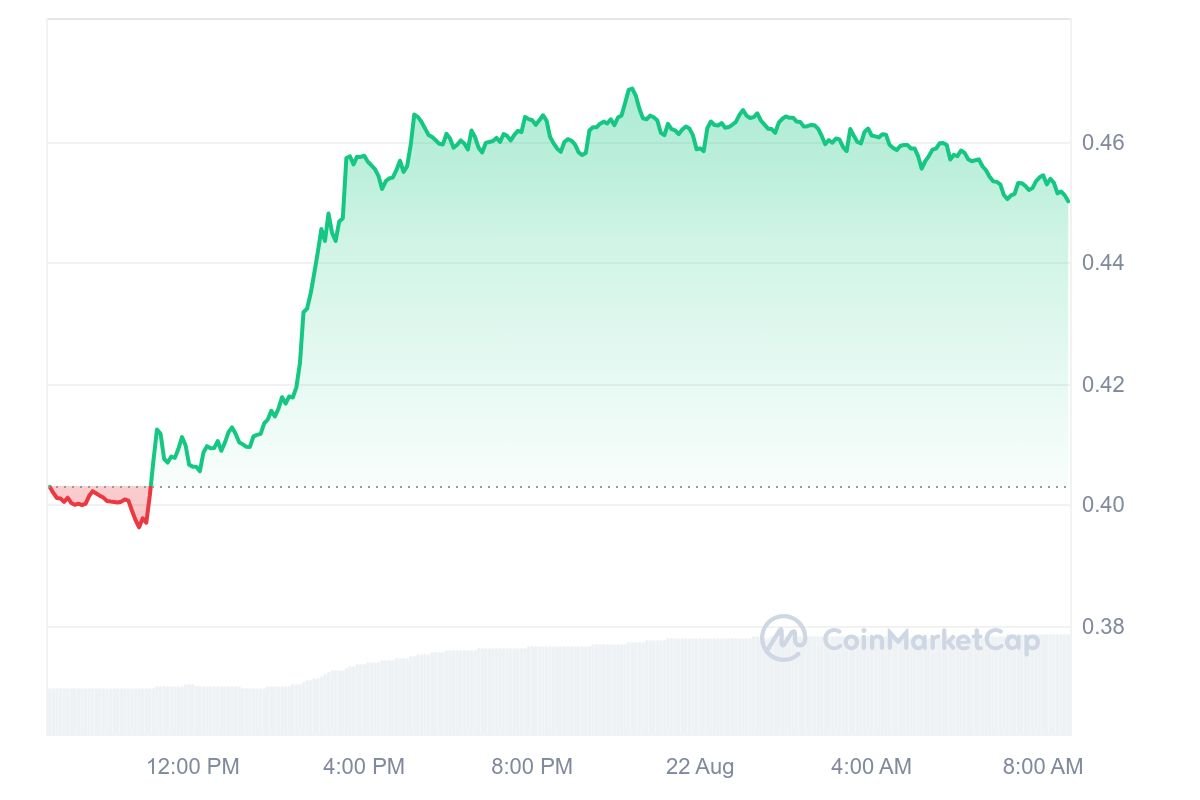
Task: Click the 8:00 AM time label
Action: pyautogui.click(x=1042, y=767)
